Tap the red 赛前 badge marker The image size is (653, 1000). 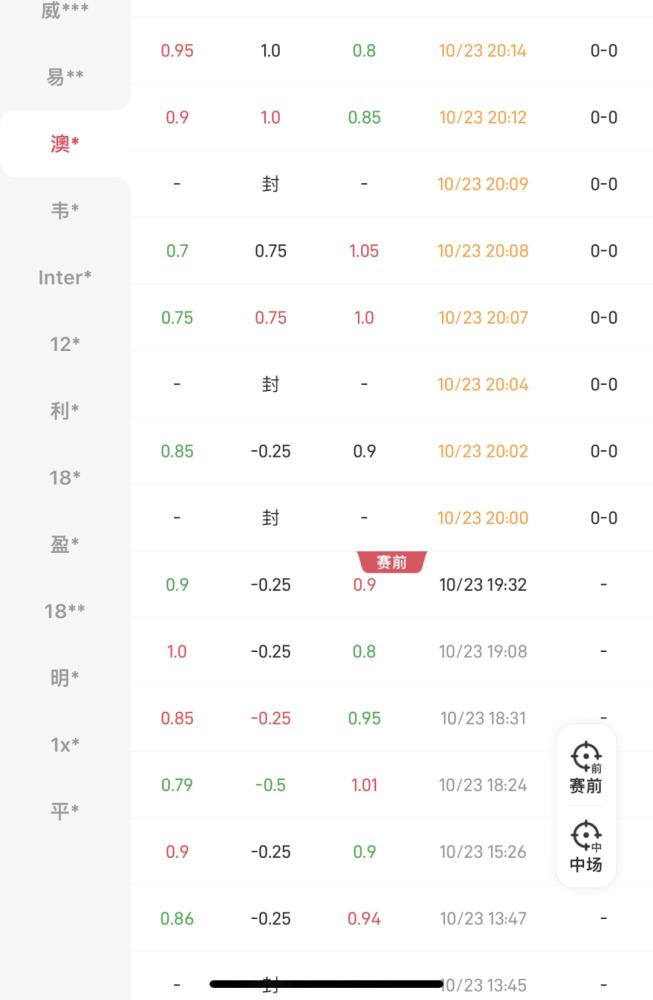click(x=392, y=562)
